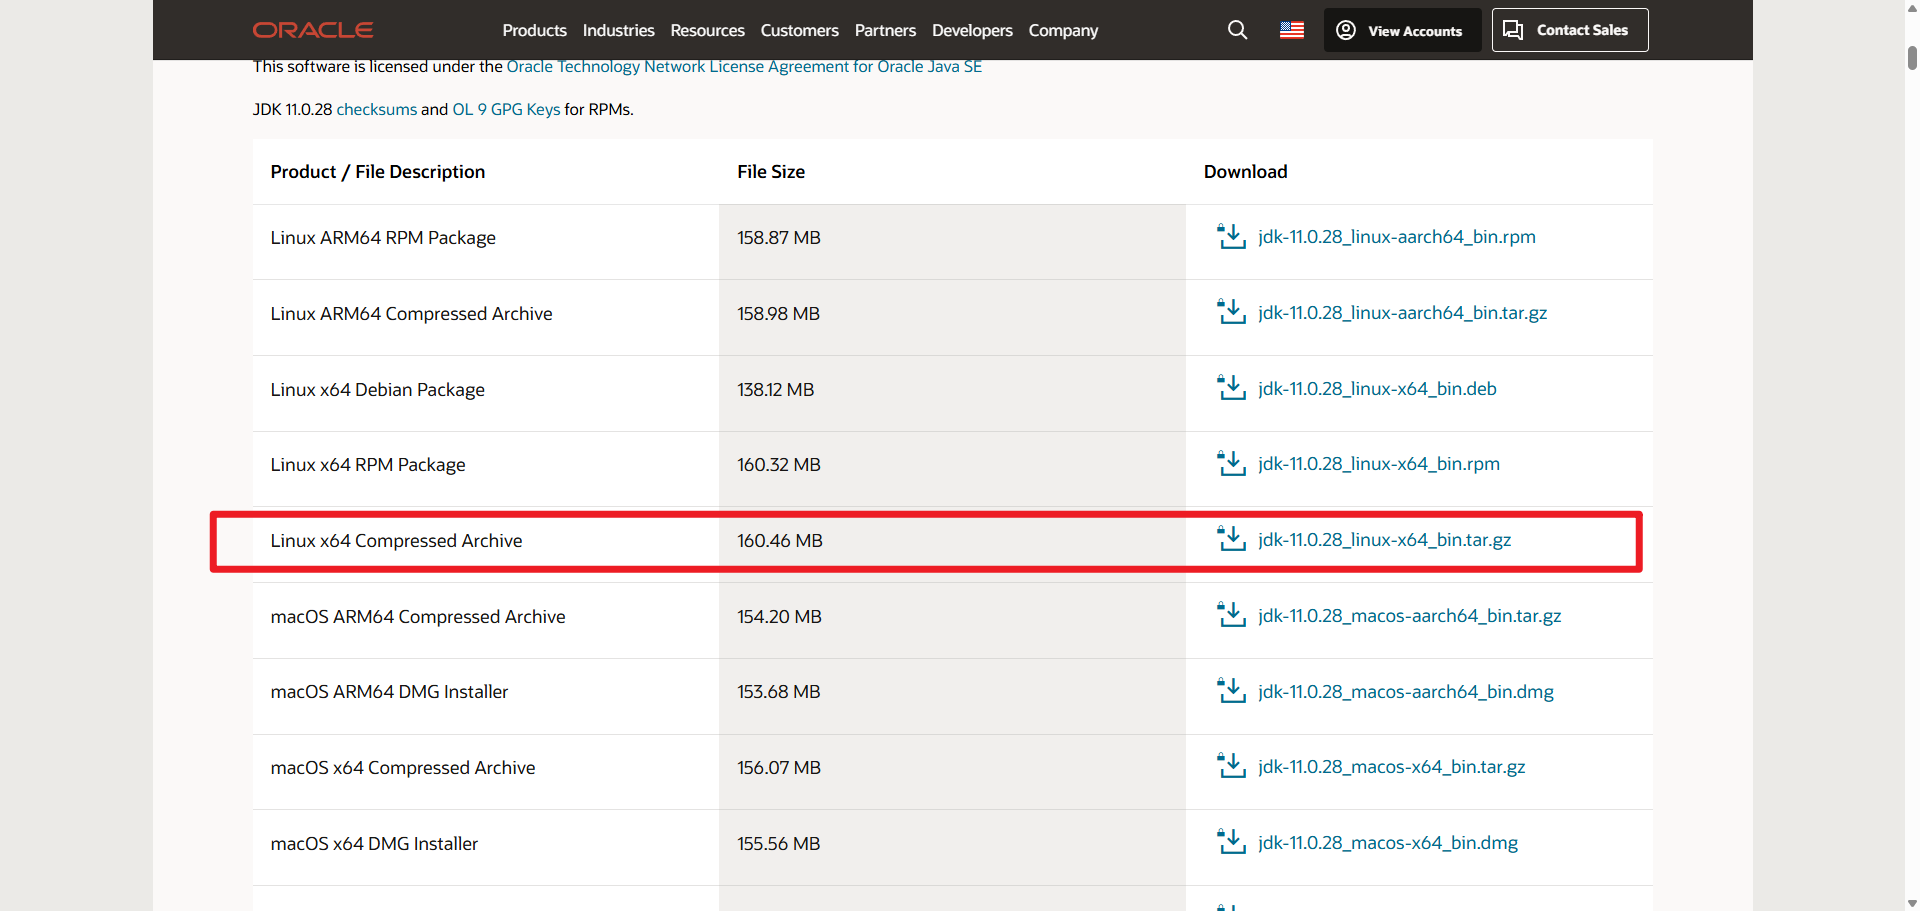Download jdk-11.0.28_linux-x64_bin.tar.gz
Viewport: 1920px width, 911px height.
click(1385, 540)
